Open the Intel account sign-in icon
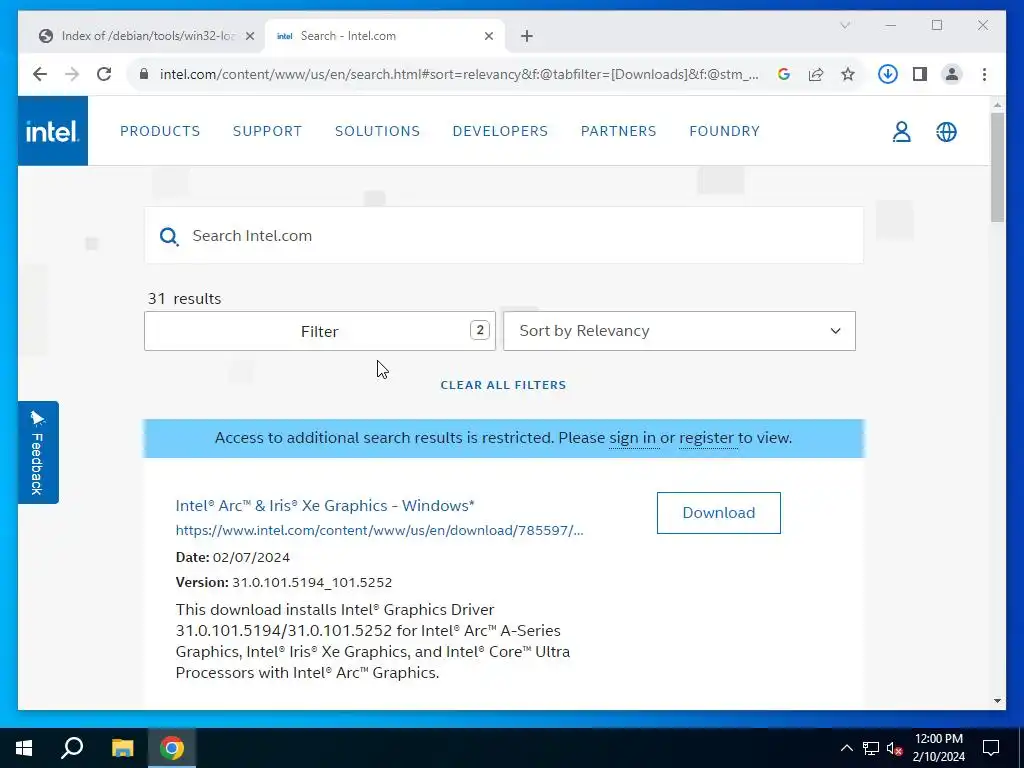The height and width of the screenshot is (768, 1024). 901,132
